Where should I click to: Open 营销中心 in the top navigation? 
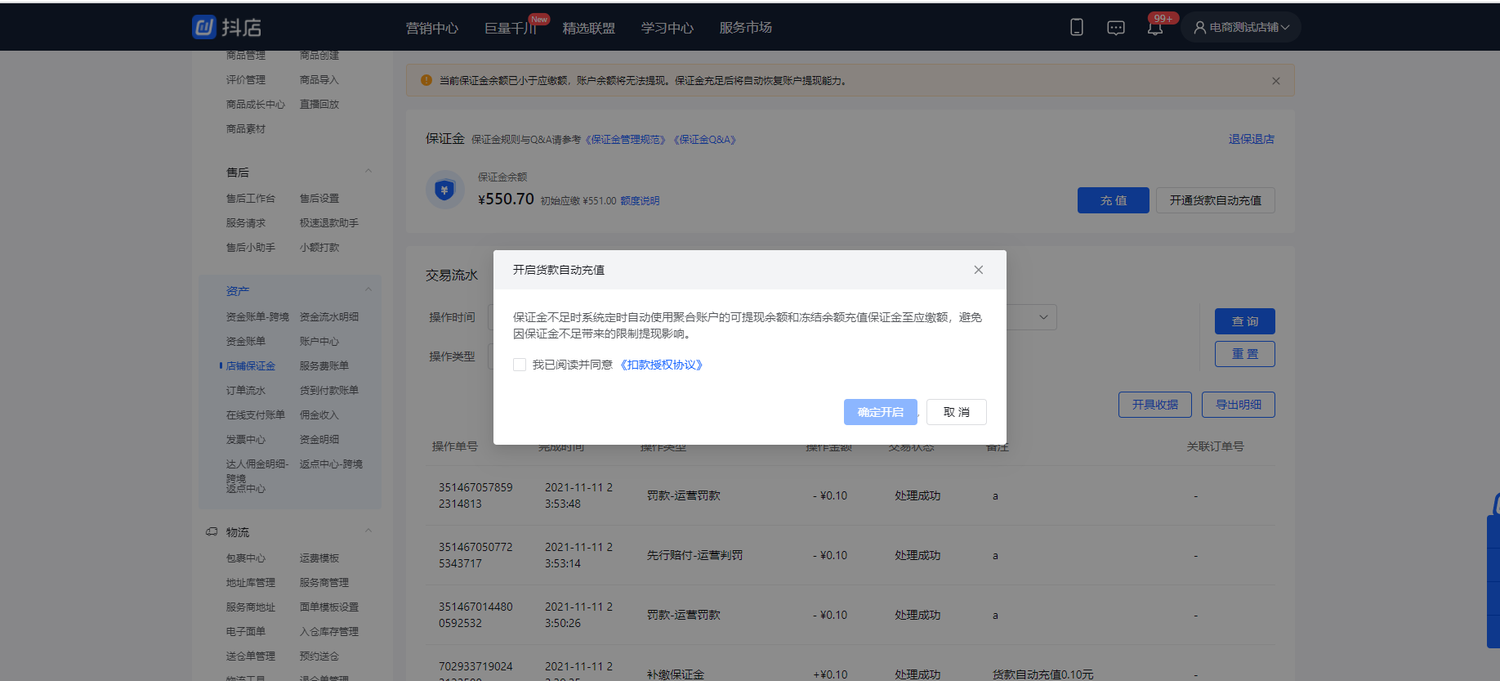(432, 30)
